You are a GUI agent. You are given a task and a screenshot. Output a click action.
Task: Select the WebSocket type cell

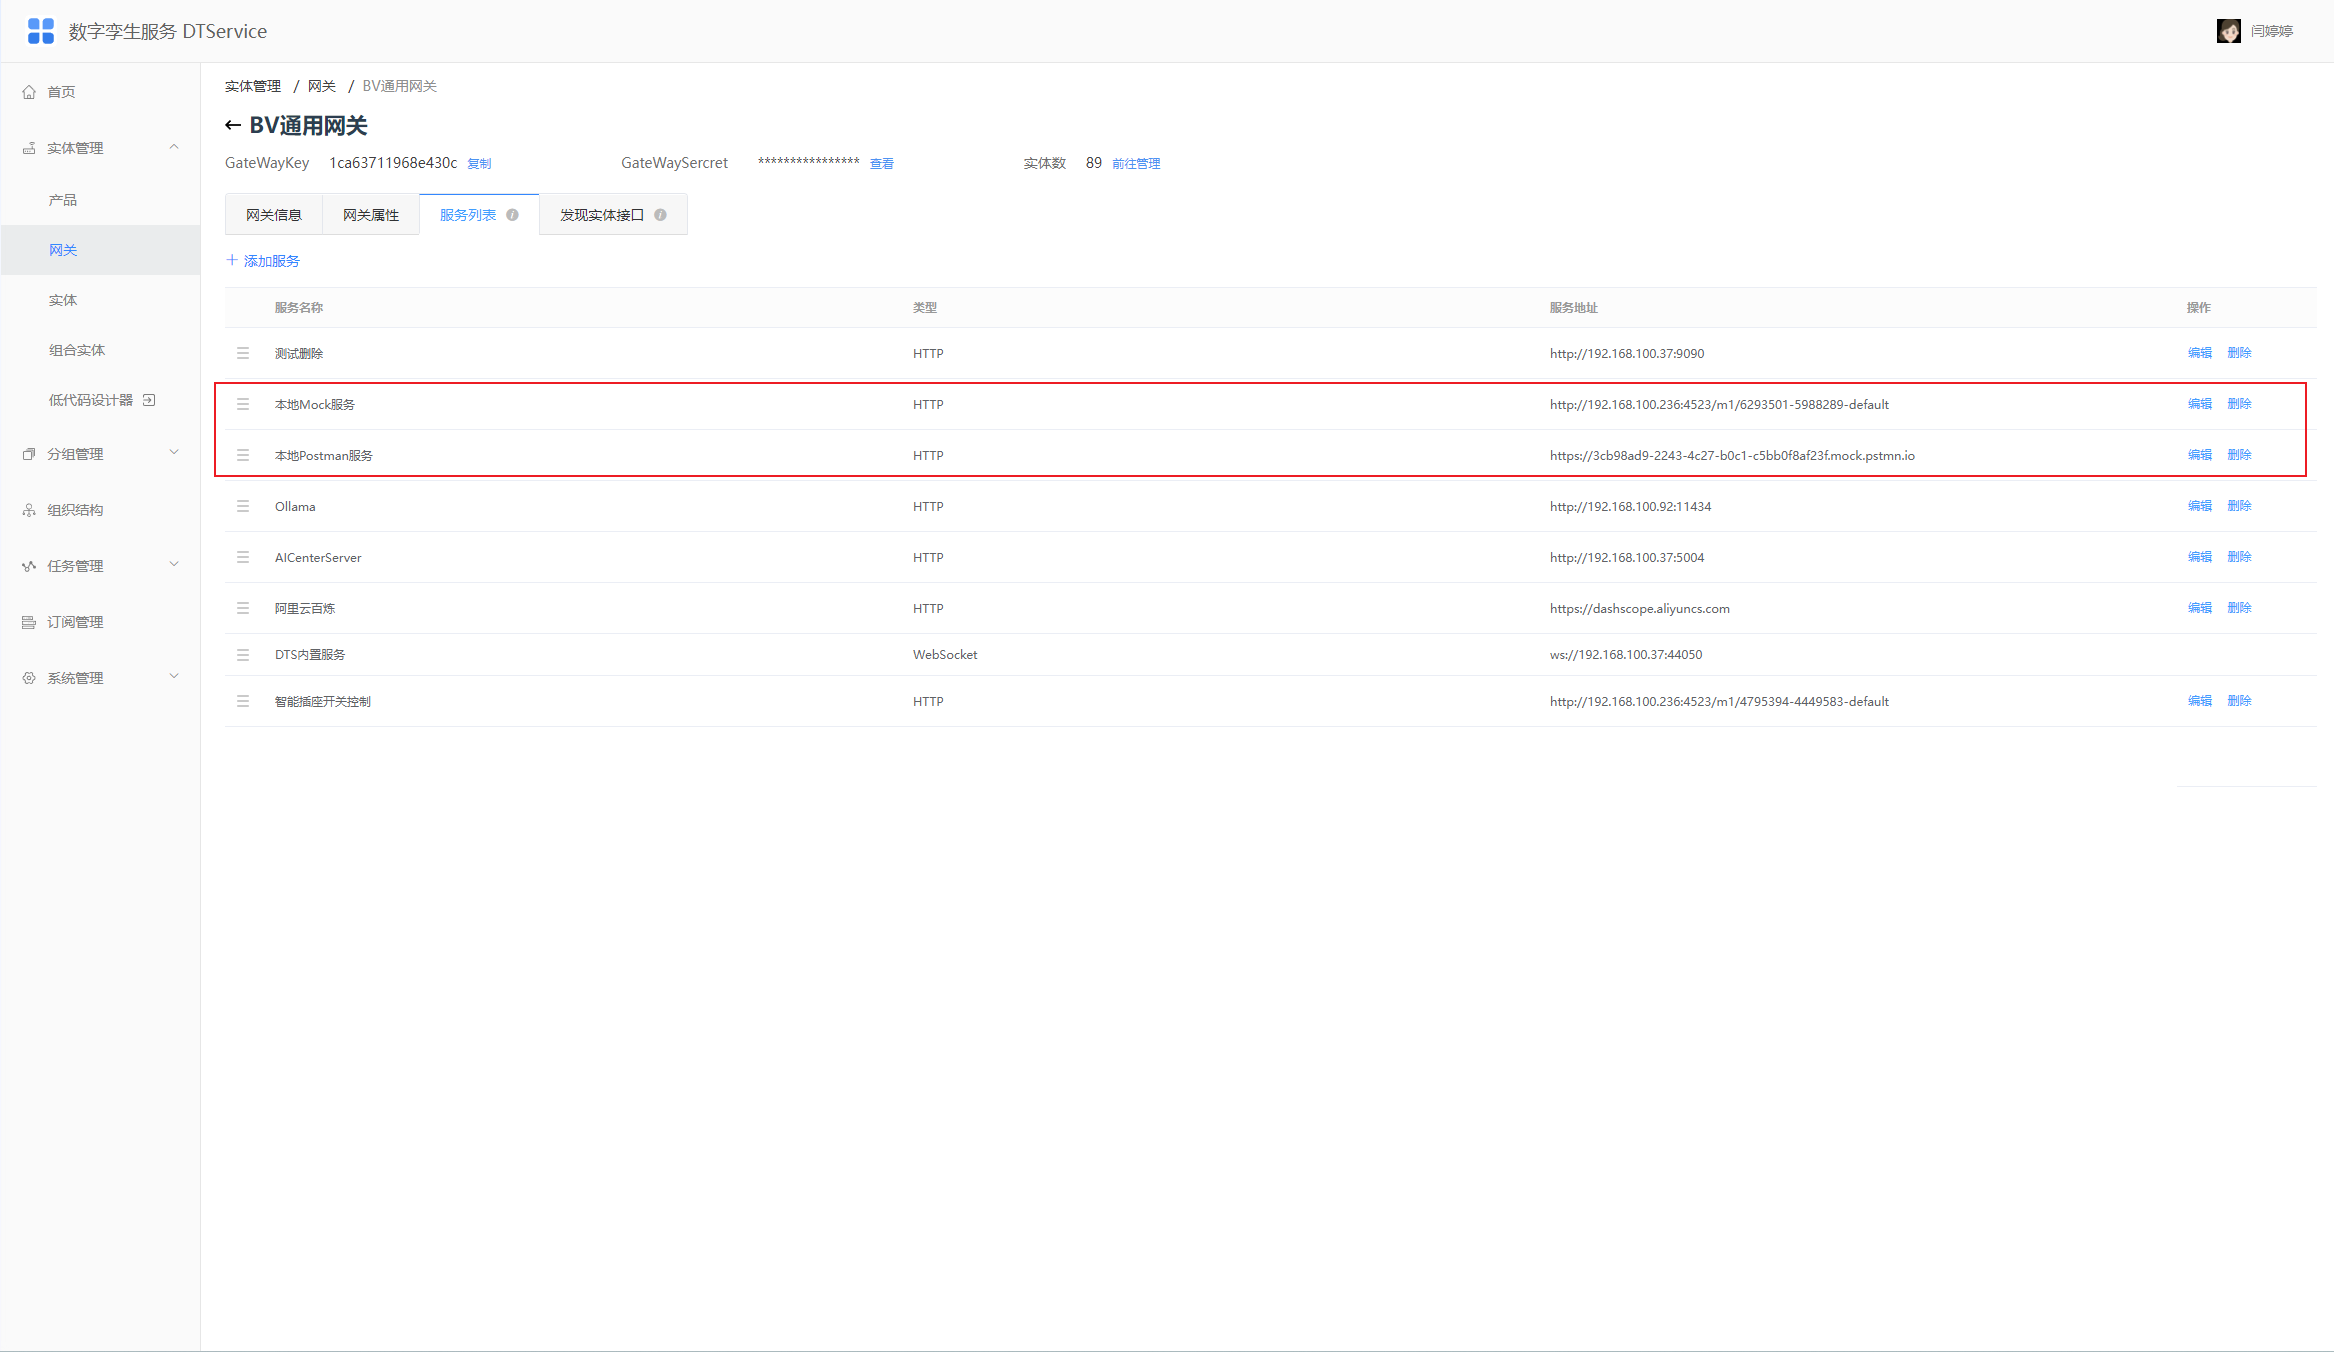click(x=945, y=655)
